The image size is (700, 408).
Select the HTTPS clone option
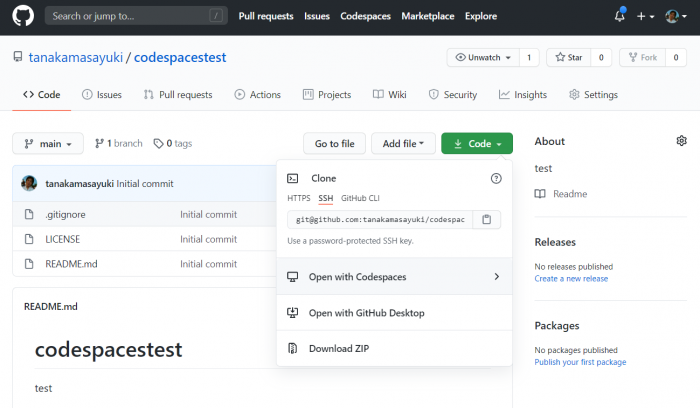click(x=299, y=198)
